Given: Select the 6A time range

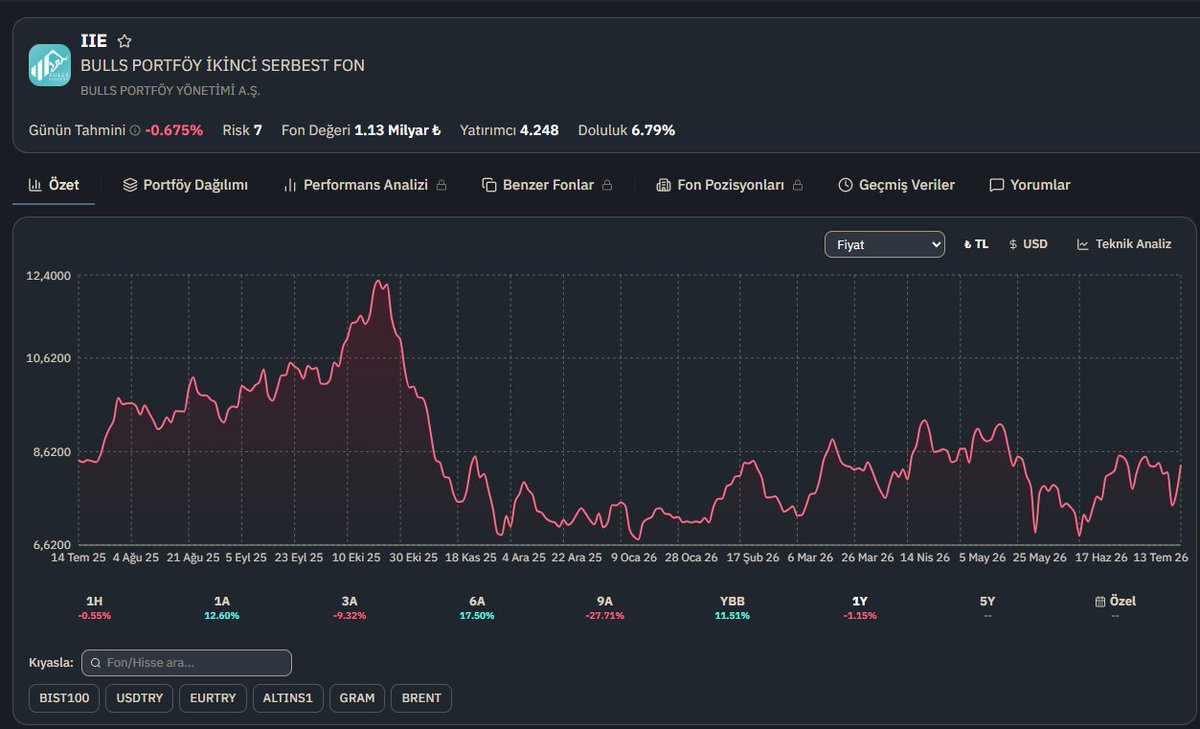Looking at the screenshot, I should click(x=477, y=608).
